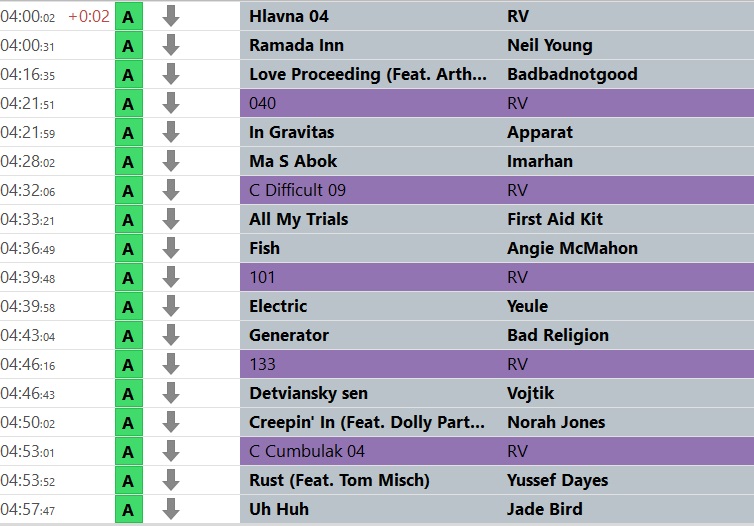Toggle green A badge for Ma S Abok

tap(129, 161)
